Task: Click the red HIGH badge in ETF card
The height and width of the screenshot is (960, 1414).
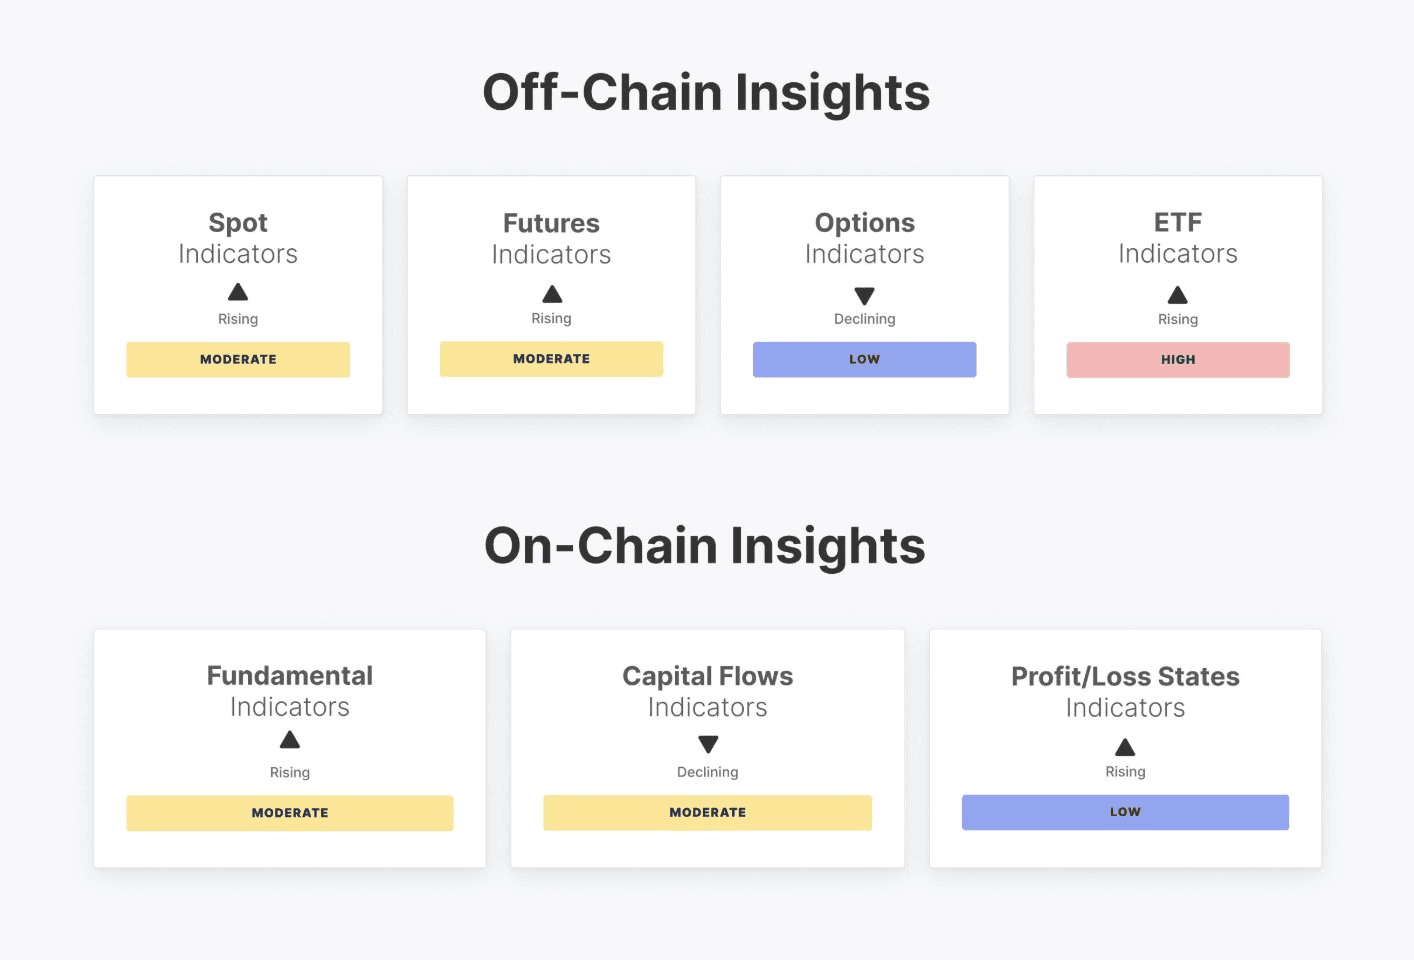Action: pyautogui.click(x=1178, y=360)
